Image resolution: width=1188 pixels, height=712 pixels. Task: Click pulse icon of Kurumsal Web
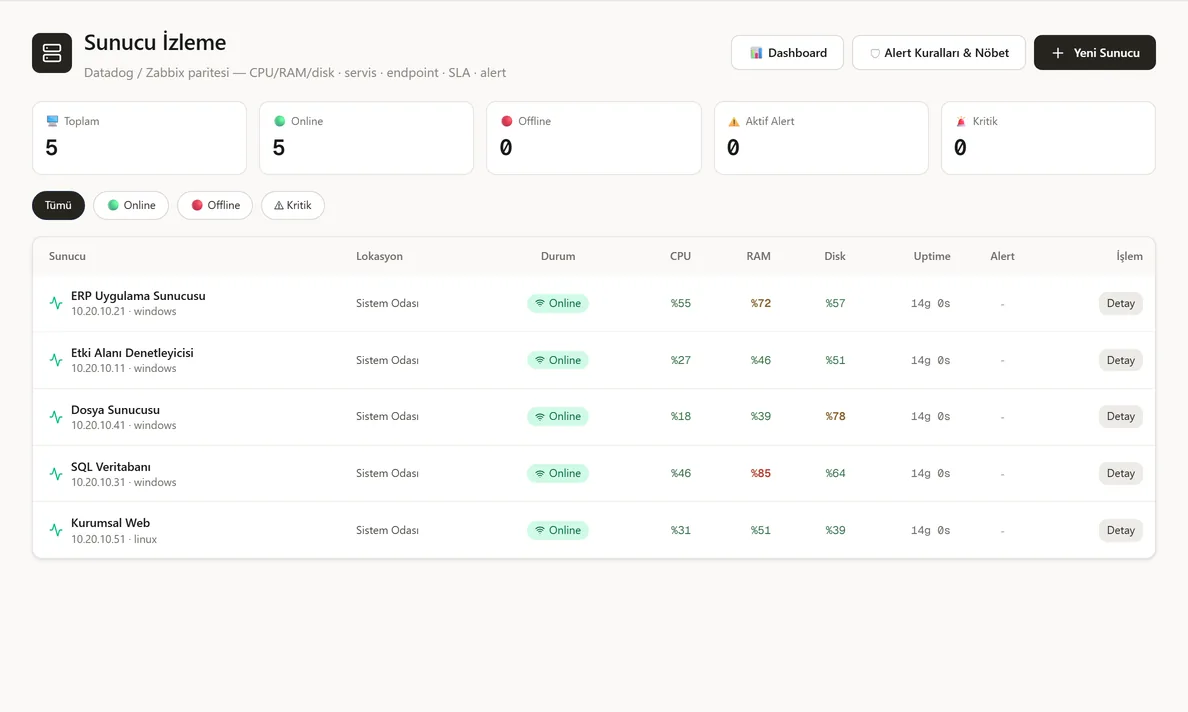[56, 530]
